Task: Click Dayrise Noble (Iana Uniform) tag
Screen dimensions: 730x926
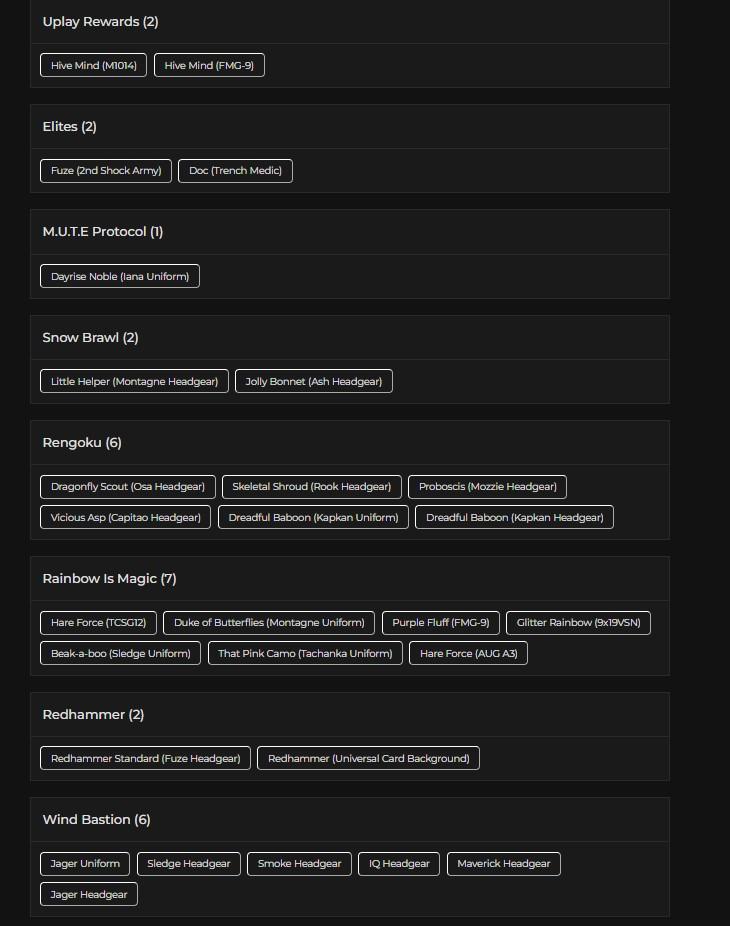Action: click(x=120, y=276)
